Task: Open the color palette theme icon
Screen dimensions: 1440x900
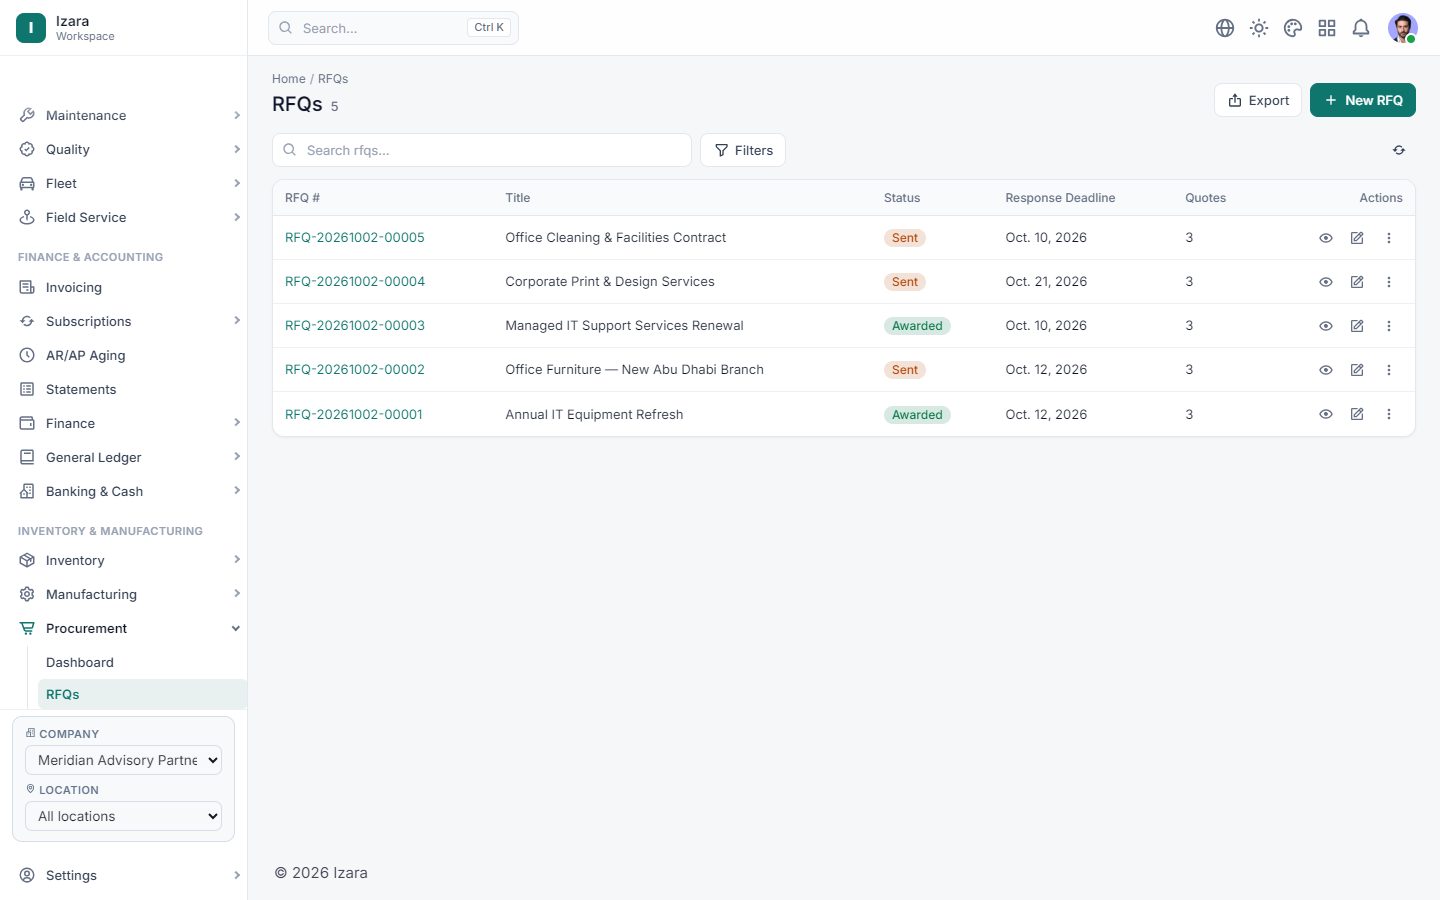Action: 1293,28
